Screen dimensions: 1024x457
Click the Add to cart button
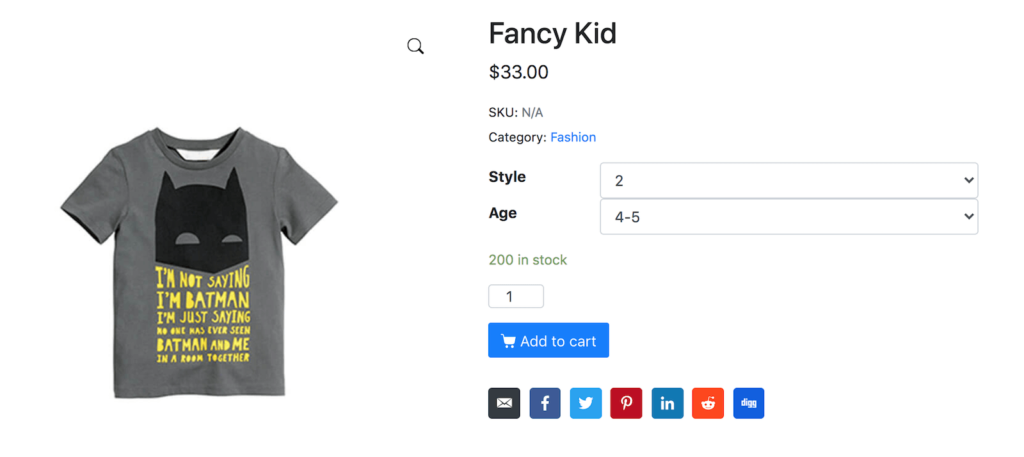(548, 341)
